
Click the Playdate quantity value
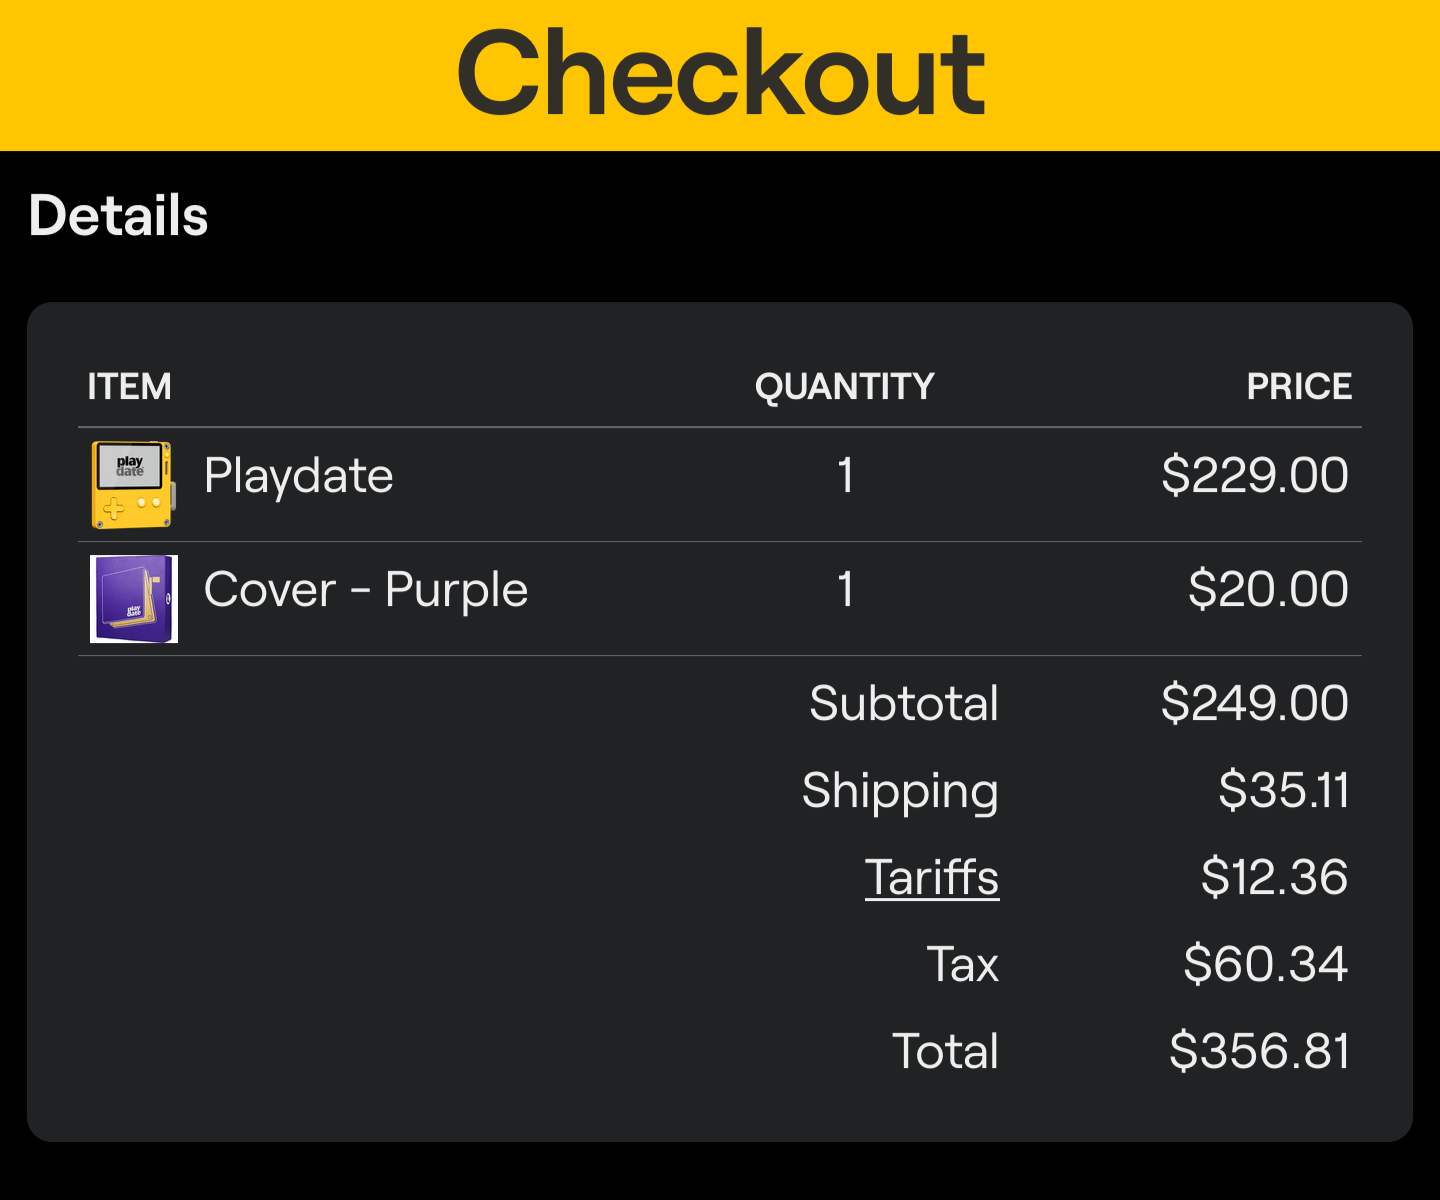pos(846,475)
